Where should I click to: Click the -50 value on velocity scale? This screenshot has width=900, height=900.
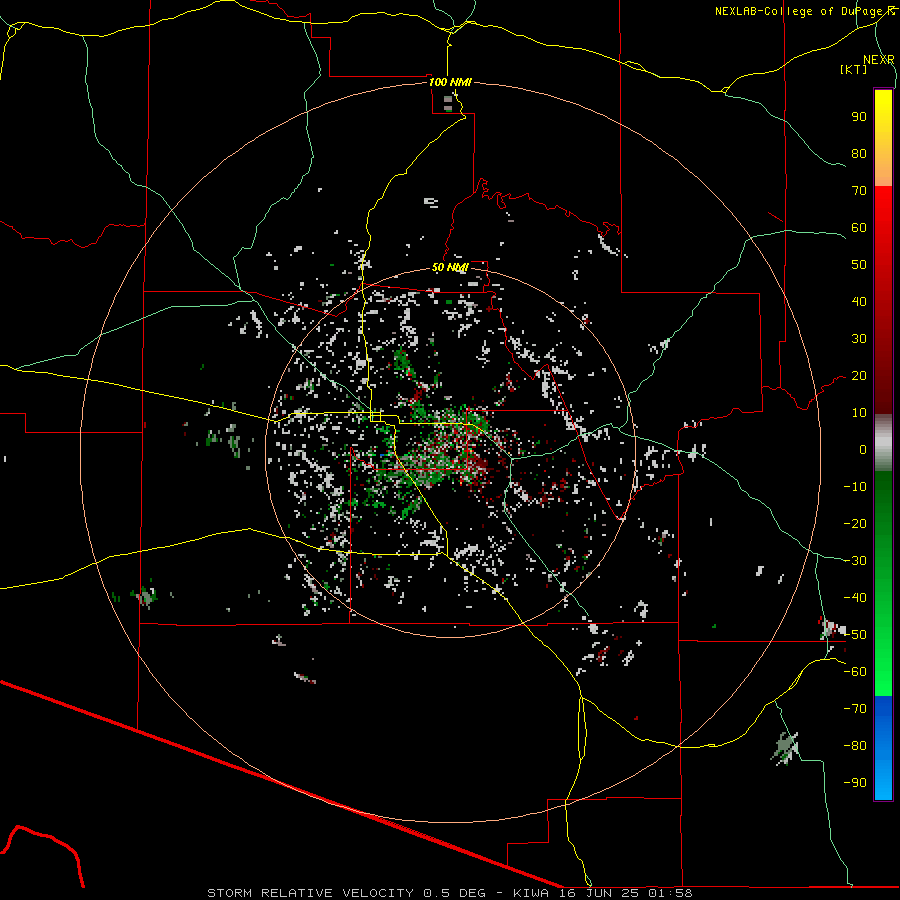tap(855, 635)
